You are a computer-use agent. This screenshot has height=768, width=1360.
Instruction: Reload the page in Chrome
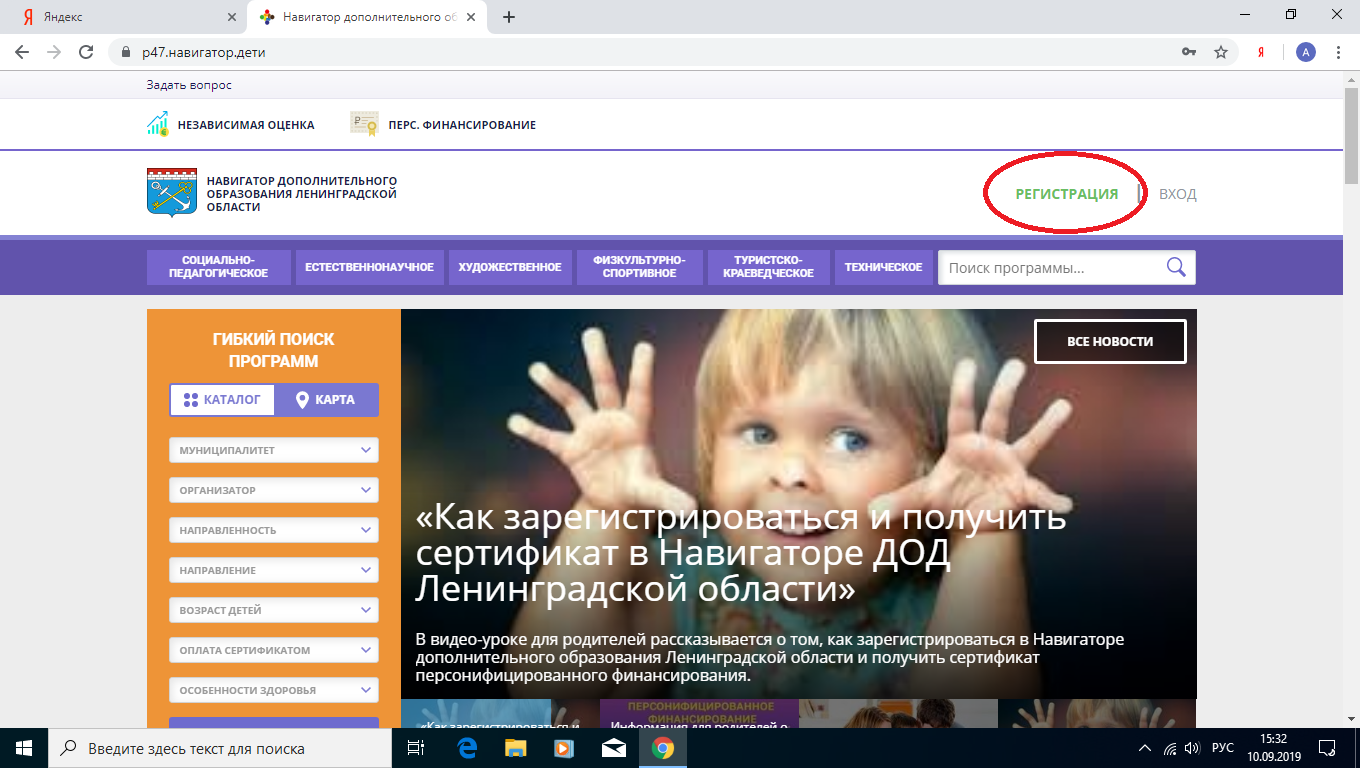[86, 52]
